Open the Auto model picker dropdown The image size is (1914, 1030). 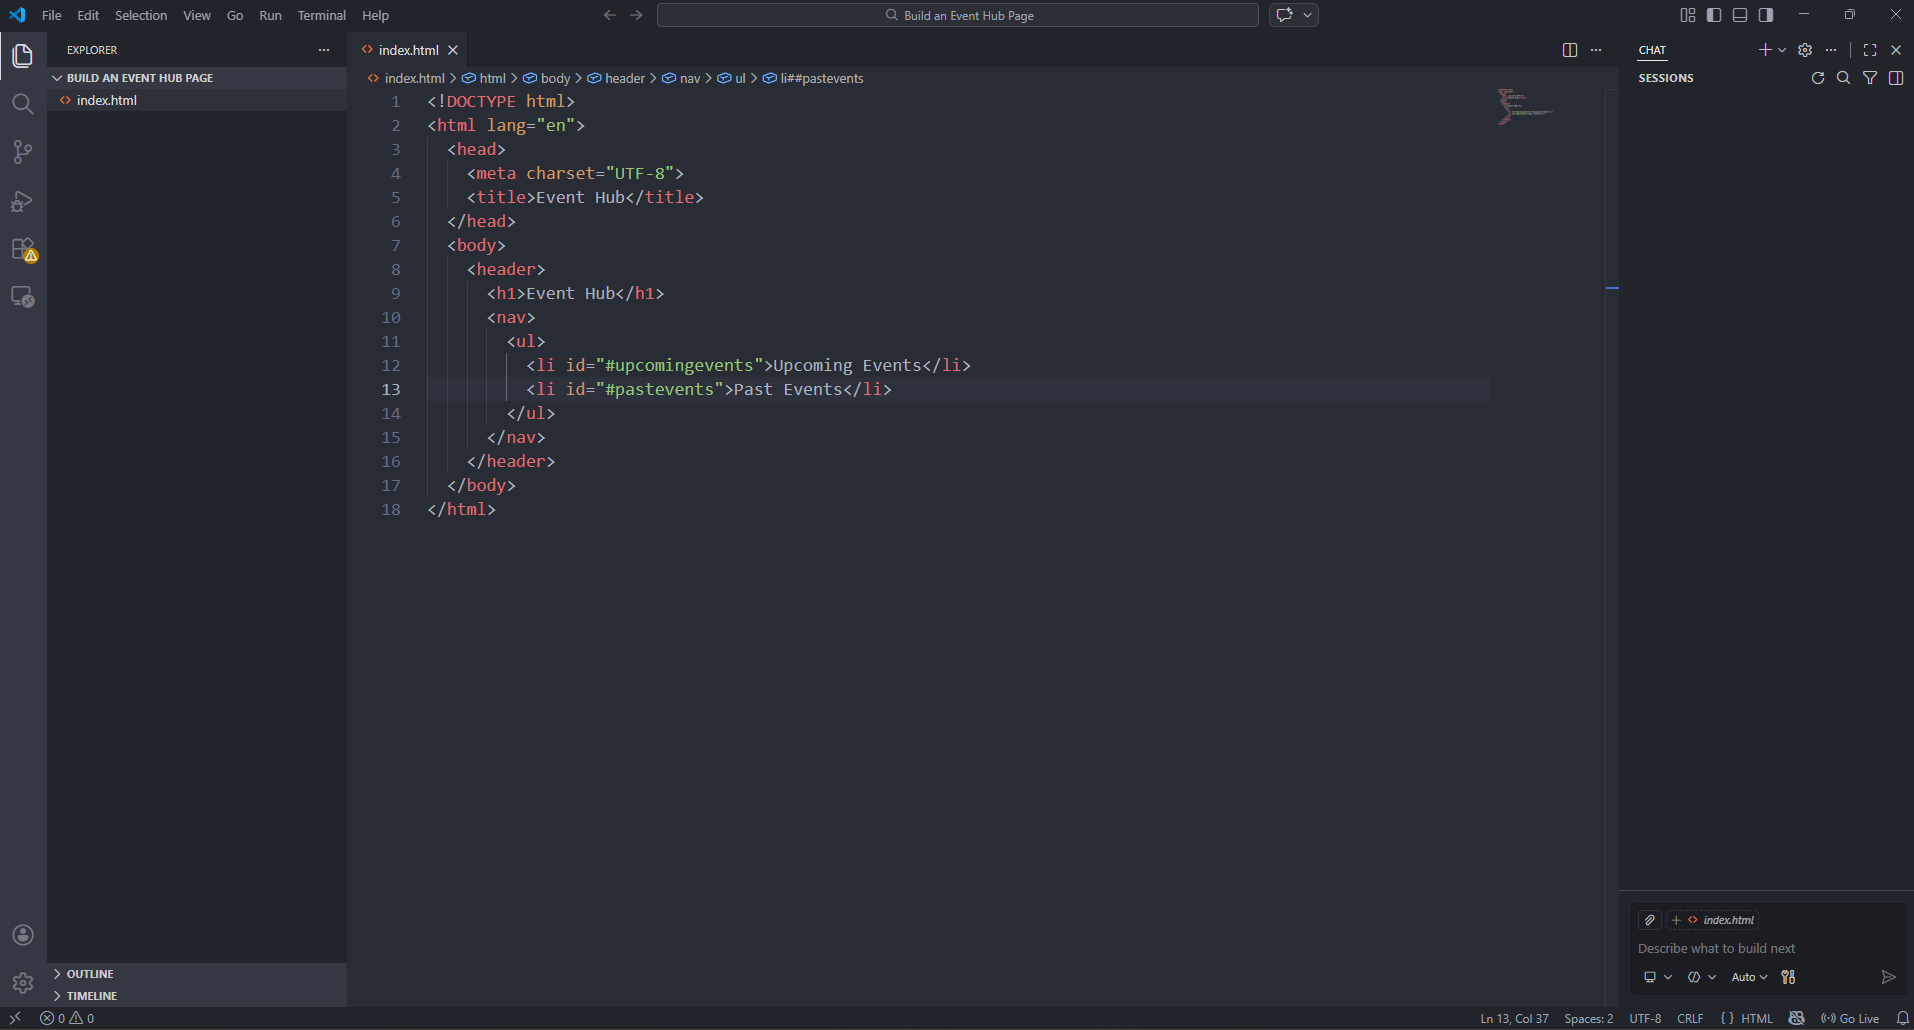coord(1749,977)
